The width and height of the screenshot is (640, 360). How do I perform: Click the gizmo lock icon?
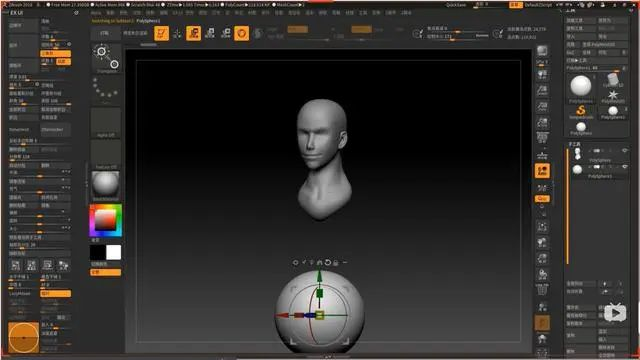(336, 262)
